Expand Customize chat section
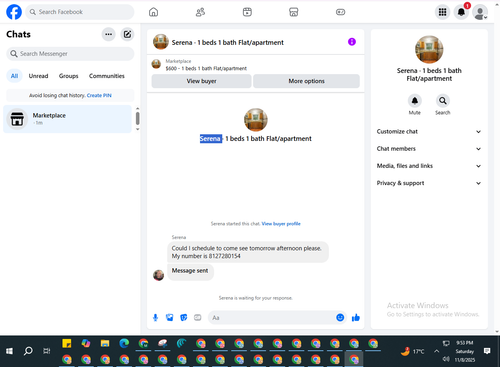 (x=429, y=131)
